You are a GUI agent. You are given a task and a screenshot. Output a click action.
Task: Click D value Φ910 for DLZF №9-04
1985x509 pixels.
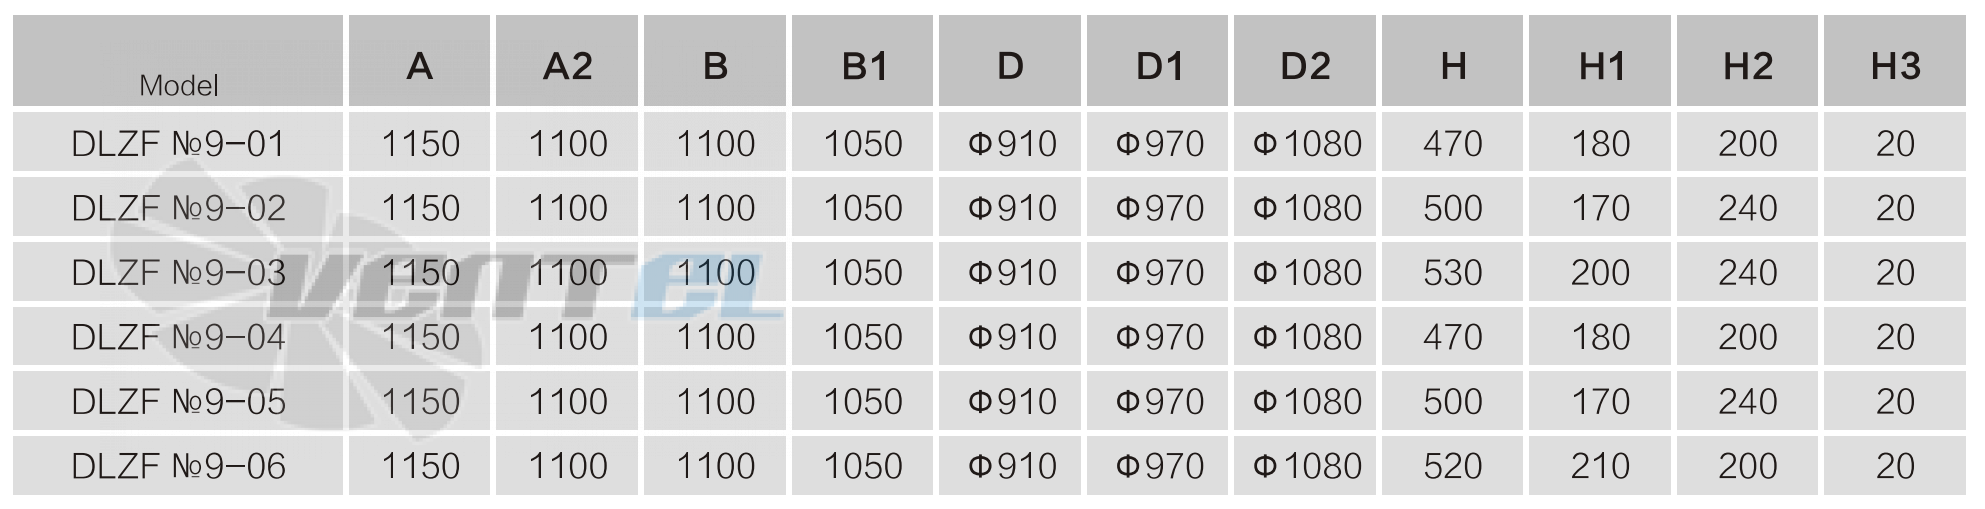pyautogui.click(x=1010, y=336)
